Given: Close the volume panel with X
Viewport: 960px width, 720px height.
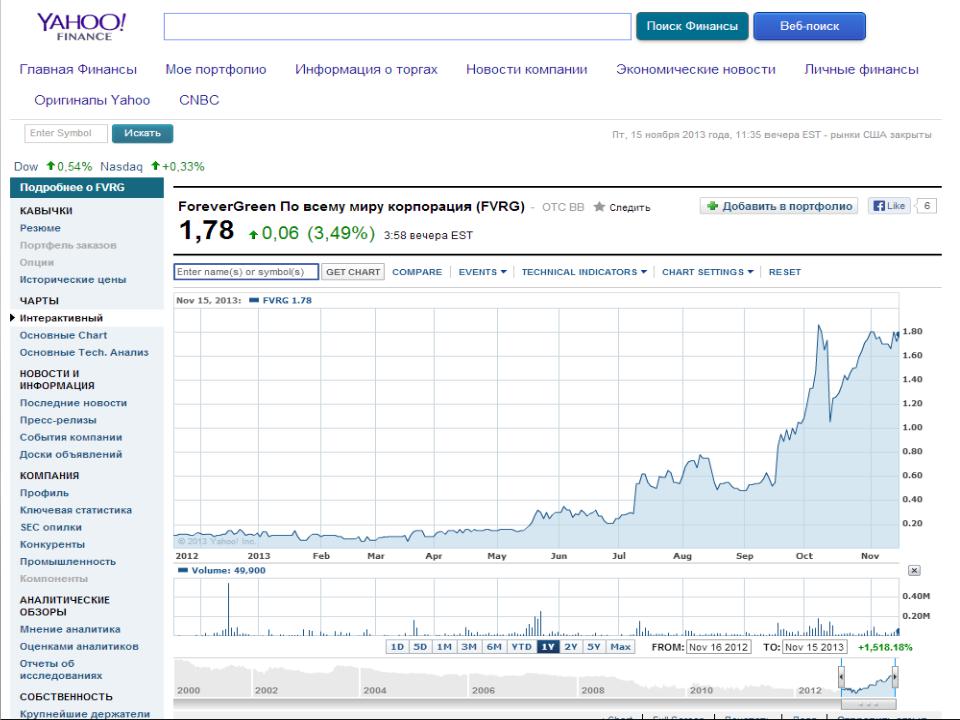Looking at the screenshot, I should pyautogui.click(x=914, y=571).
